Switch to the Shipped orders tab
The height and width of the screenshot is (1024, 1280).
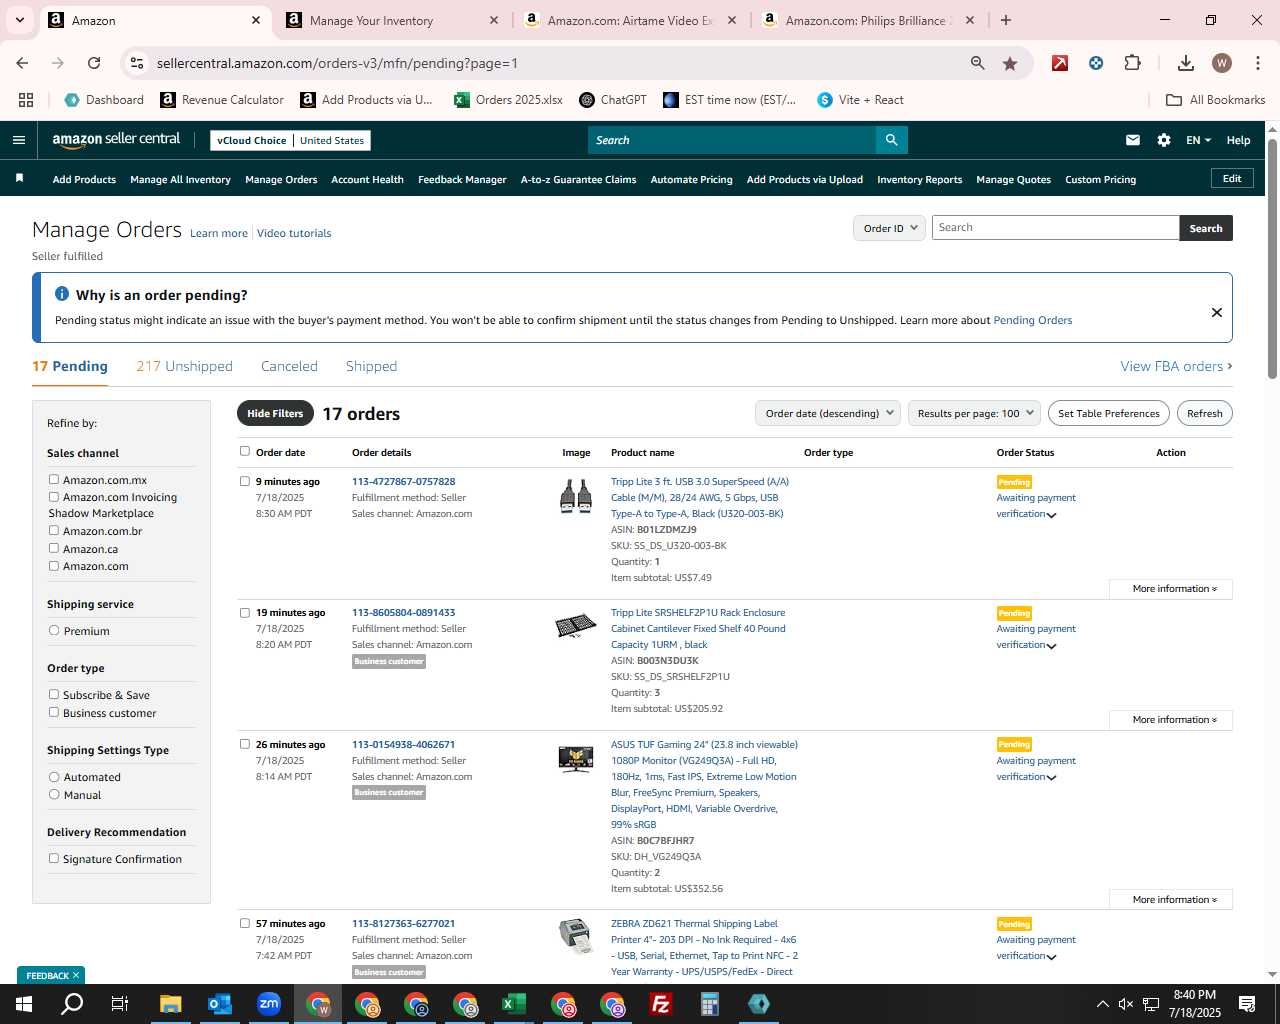point(371,366)
